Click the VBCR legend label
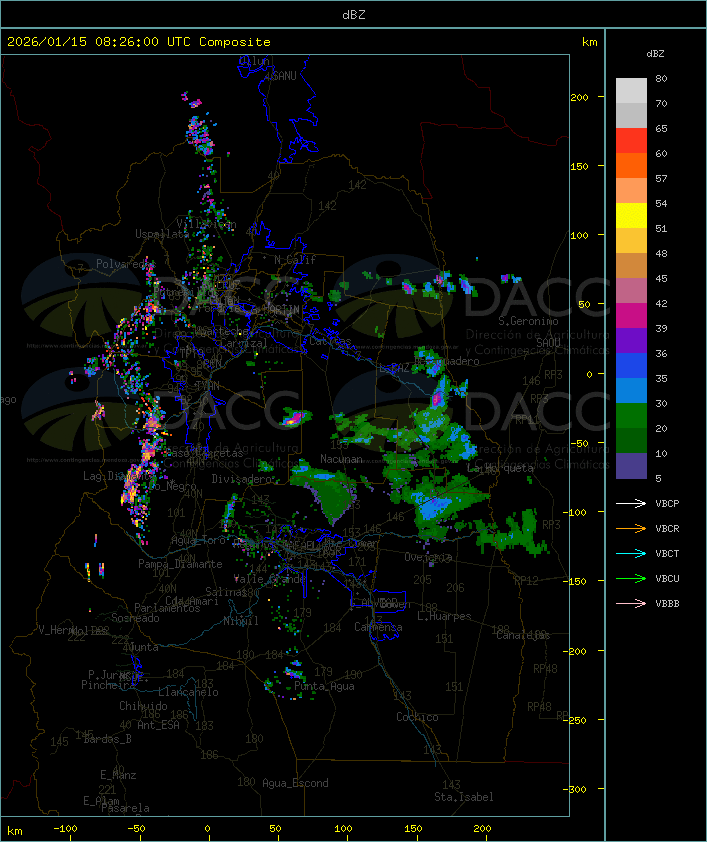 (x=667, y=528)
